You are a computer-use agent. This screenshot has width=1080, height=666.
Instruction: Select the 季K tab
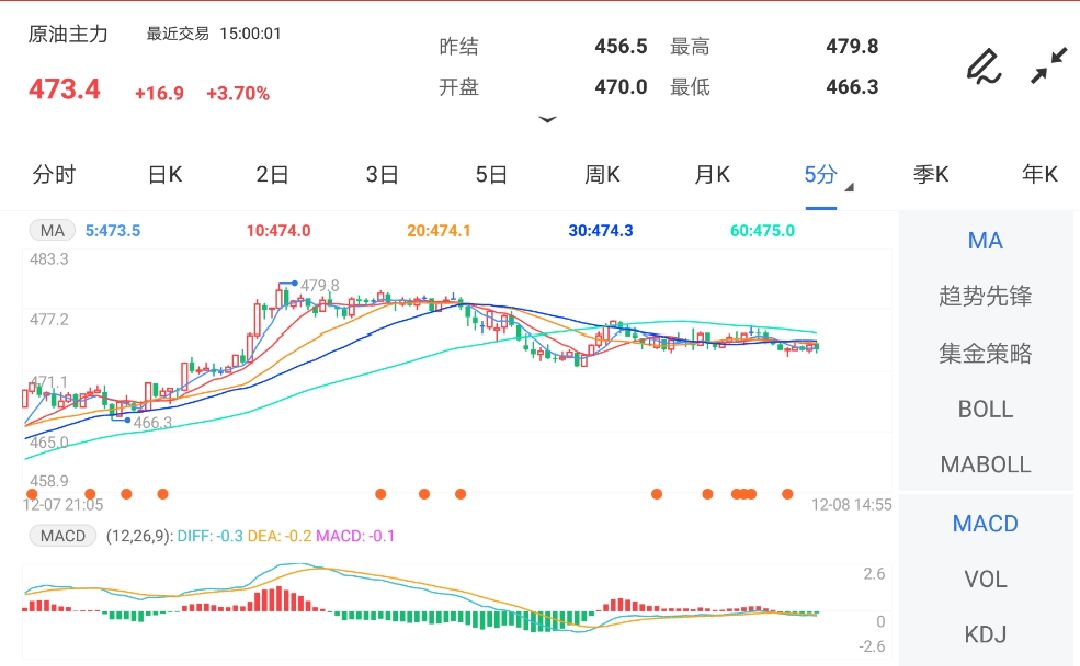click(930, 175)
